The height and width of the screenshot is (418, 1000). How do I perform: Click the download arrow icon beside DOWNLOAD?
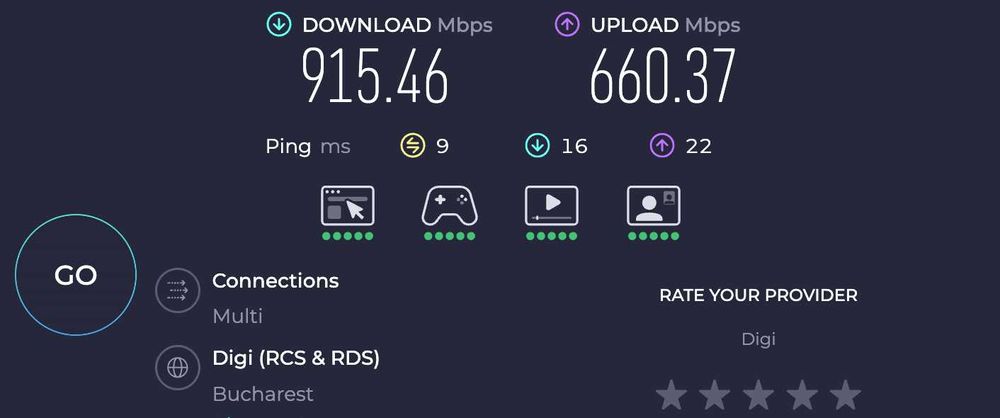point(279,25)
